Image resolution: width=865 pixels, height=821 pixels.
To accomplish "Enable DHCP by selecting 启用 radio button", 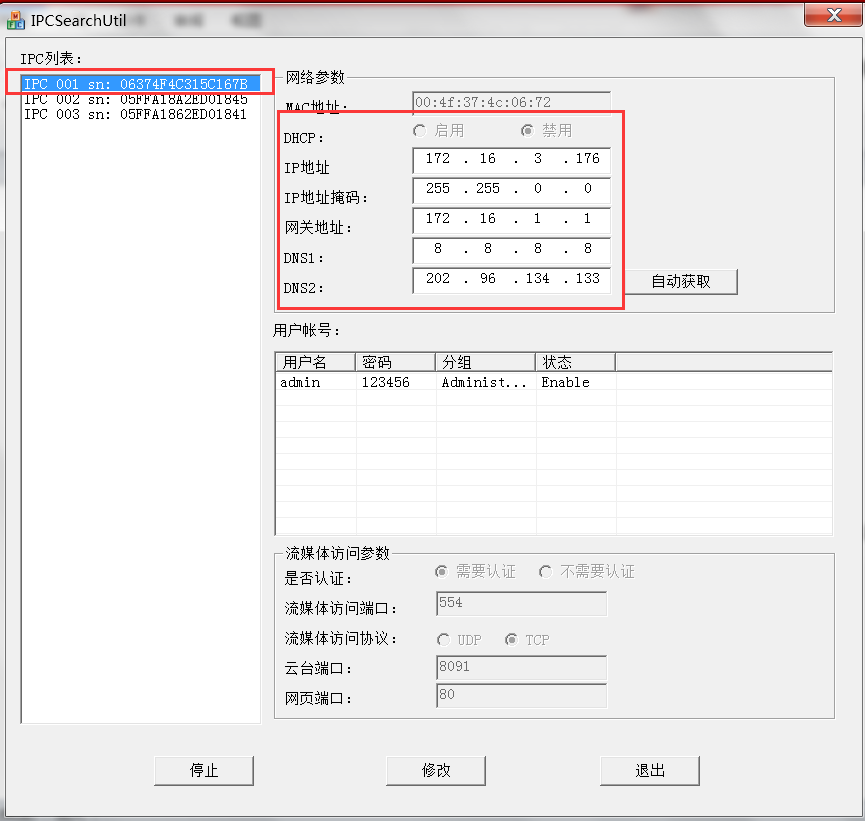I will click(x=419, y=130).
